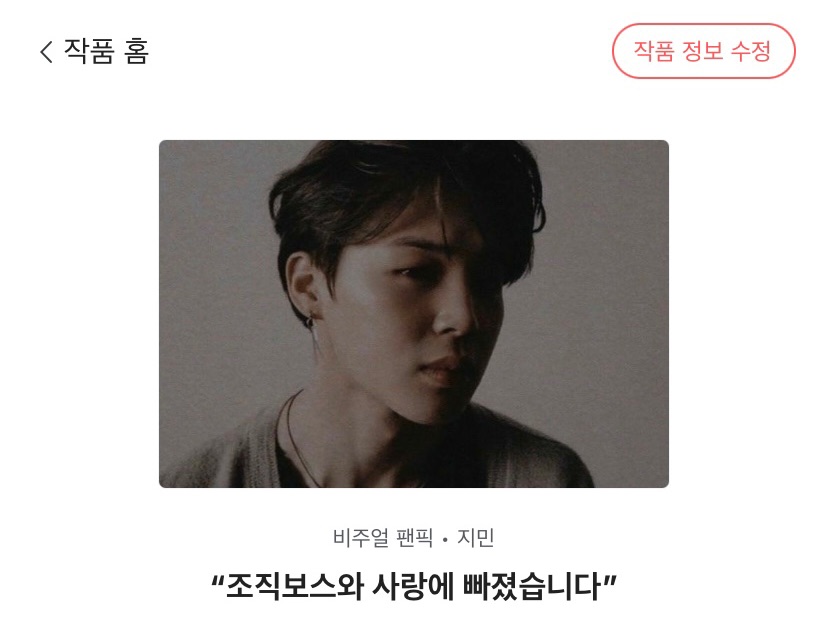Click the word 홈 in the header

137,52
